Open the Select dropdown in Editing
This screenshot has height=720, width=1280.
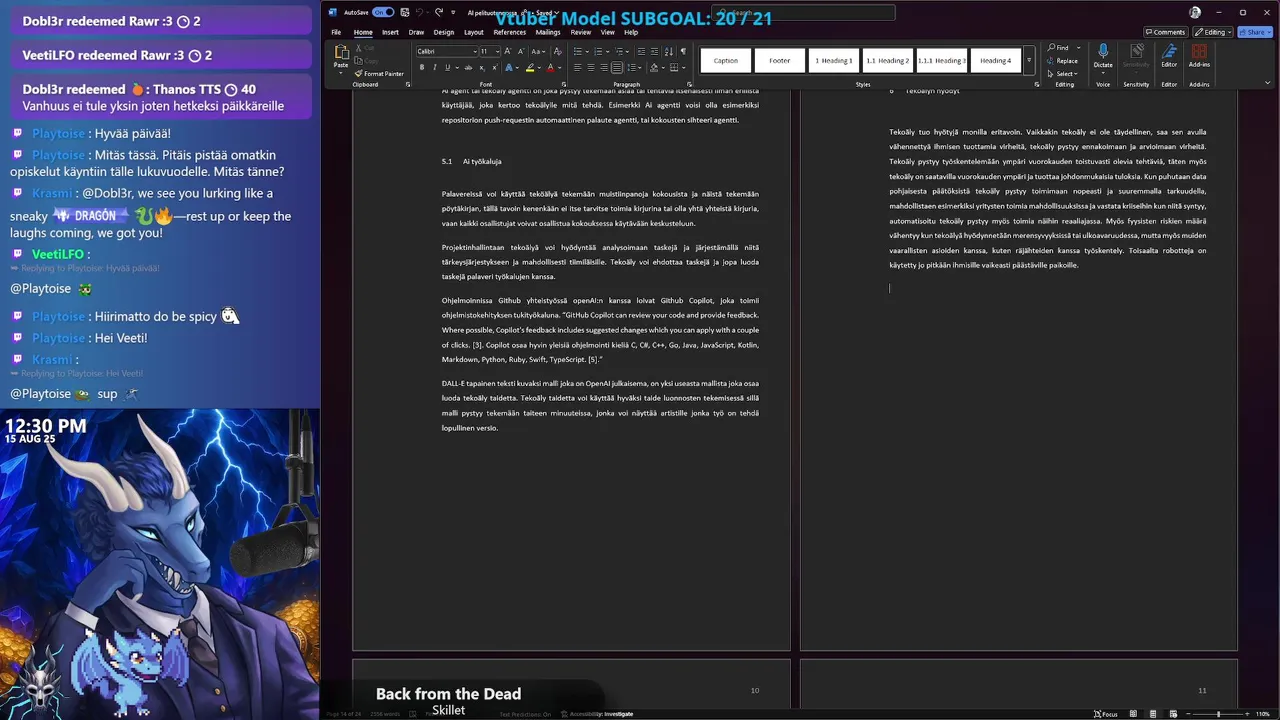(1063, 73)
